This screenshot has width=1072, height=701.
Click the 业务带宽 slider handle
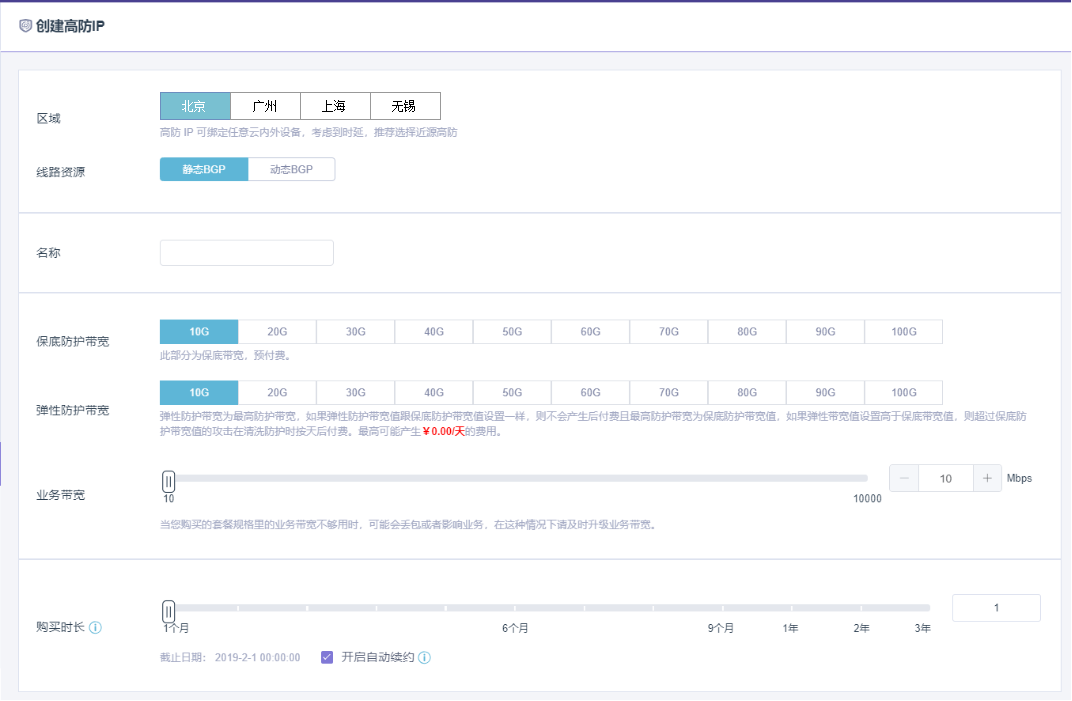[x=169, y=480]
